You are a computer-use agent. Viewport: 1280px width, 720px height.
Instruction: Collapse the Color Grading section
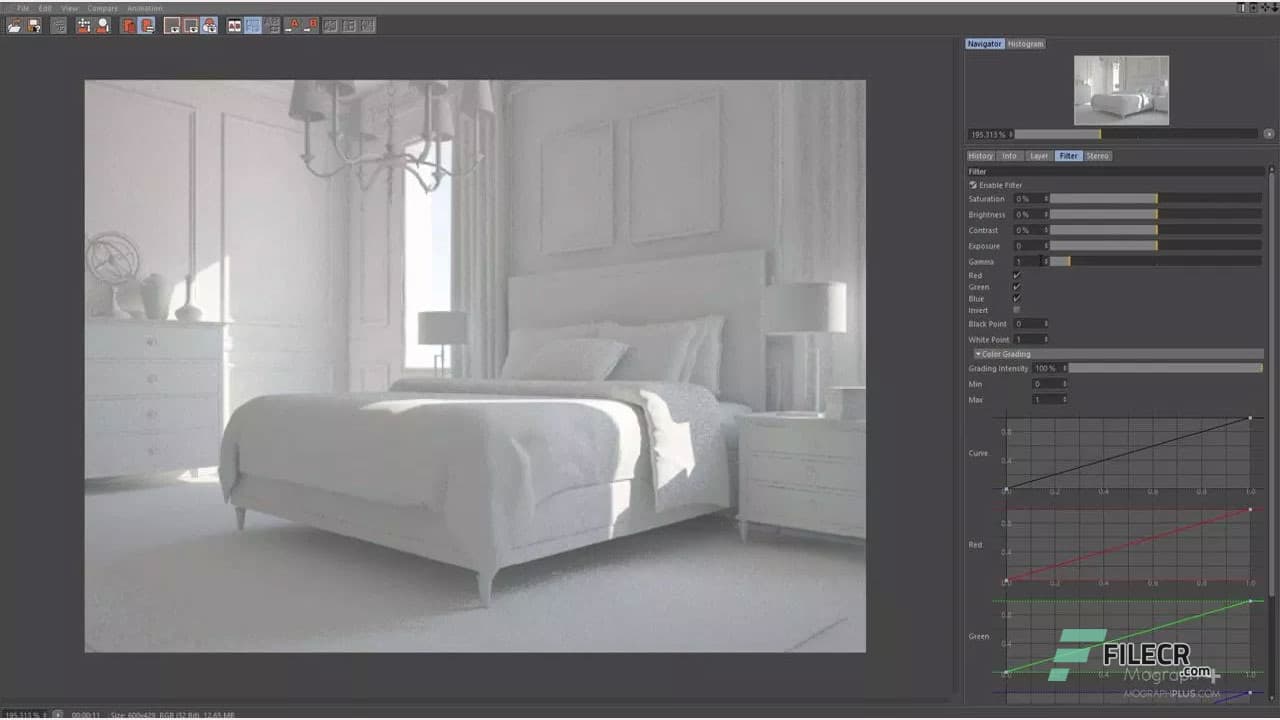click(978, 353)
